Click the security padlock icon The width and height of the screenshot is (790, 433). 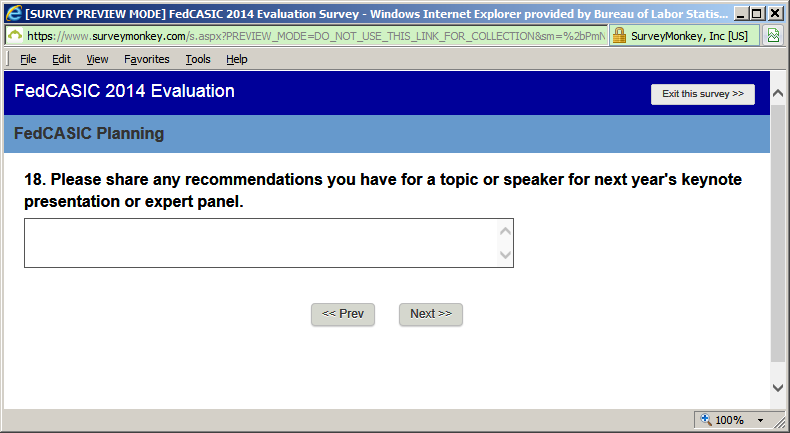pyautogui.click(x=619, y=35)
